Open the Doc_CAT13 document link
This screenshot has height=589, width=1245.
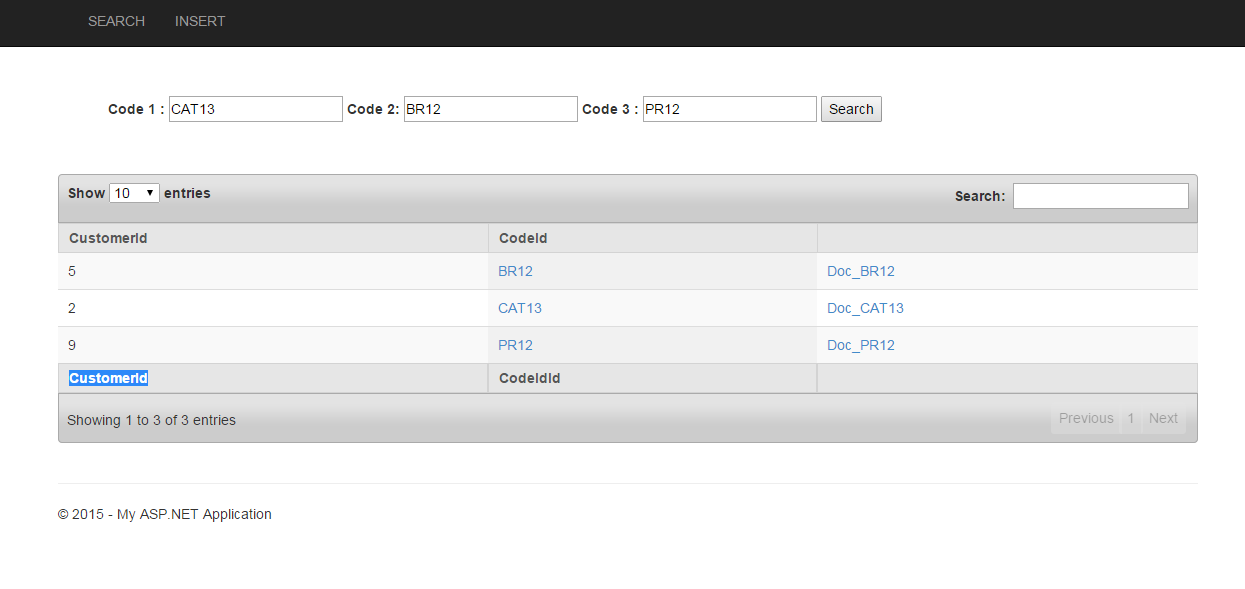coord(865,308)
